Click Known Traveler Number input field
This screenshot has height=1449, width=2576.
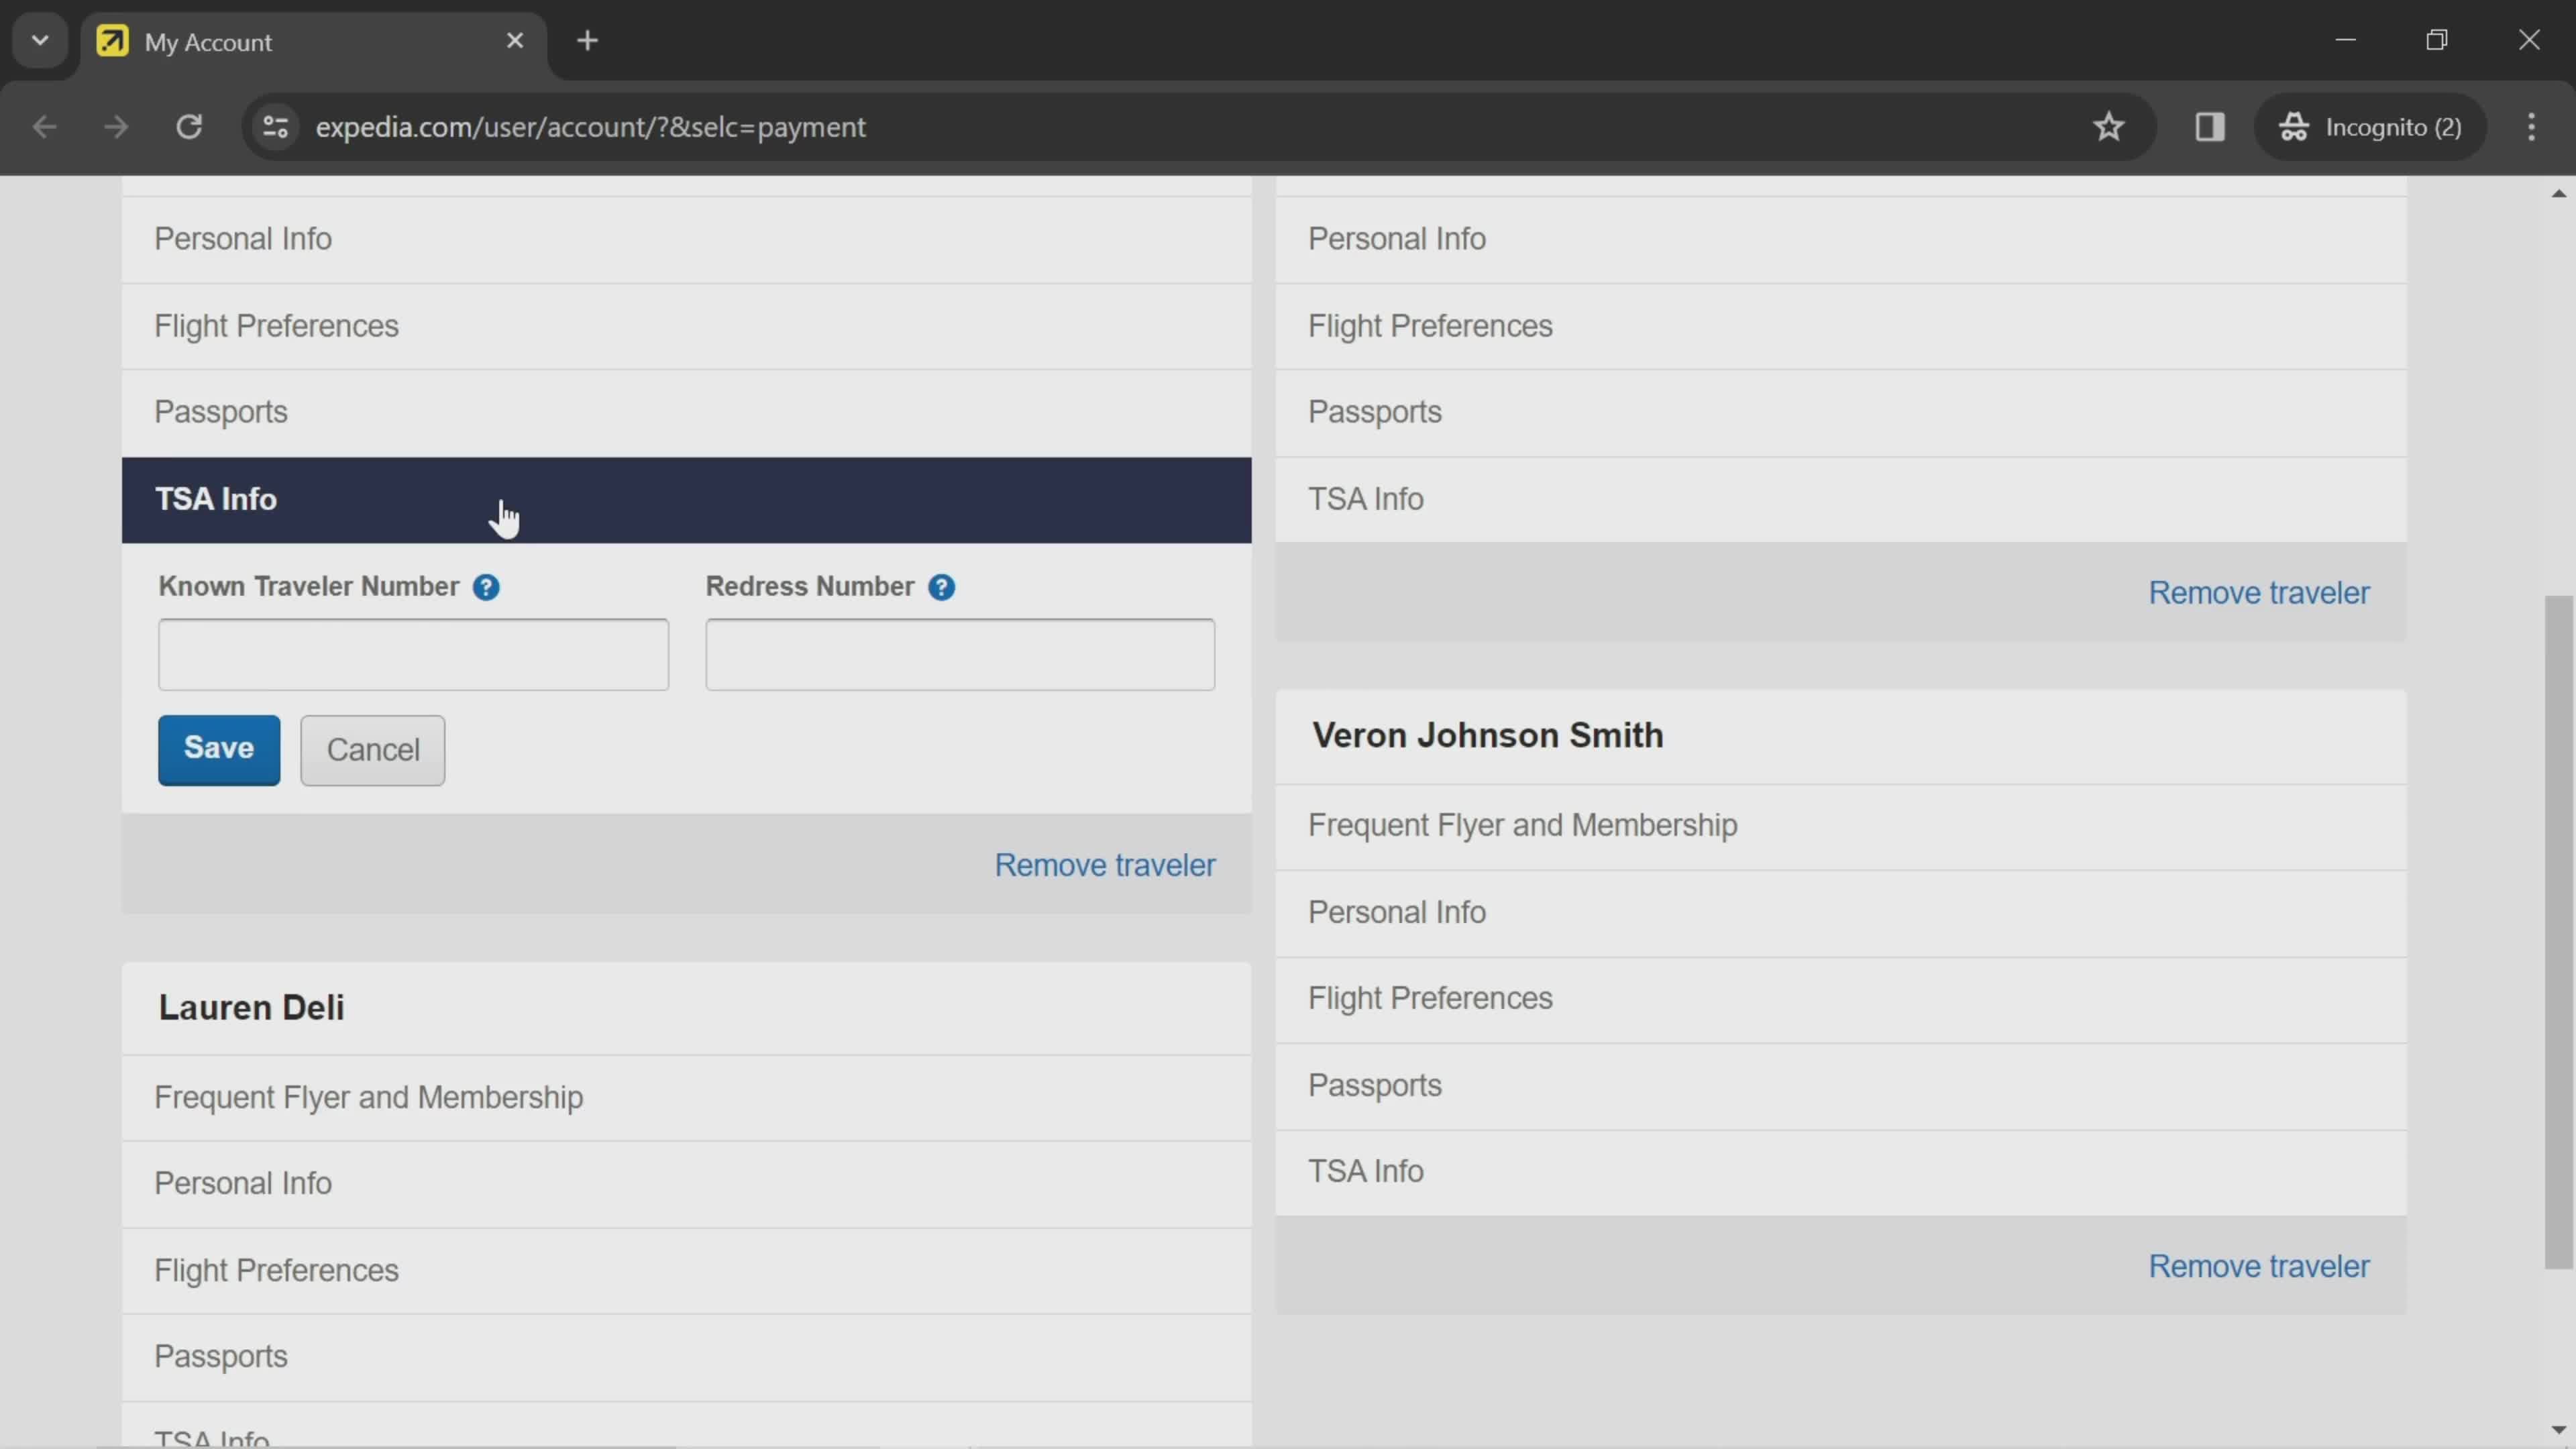coord(413,653)
